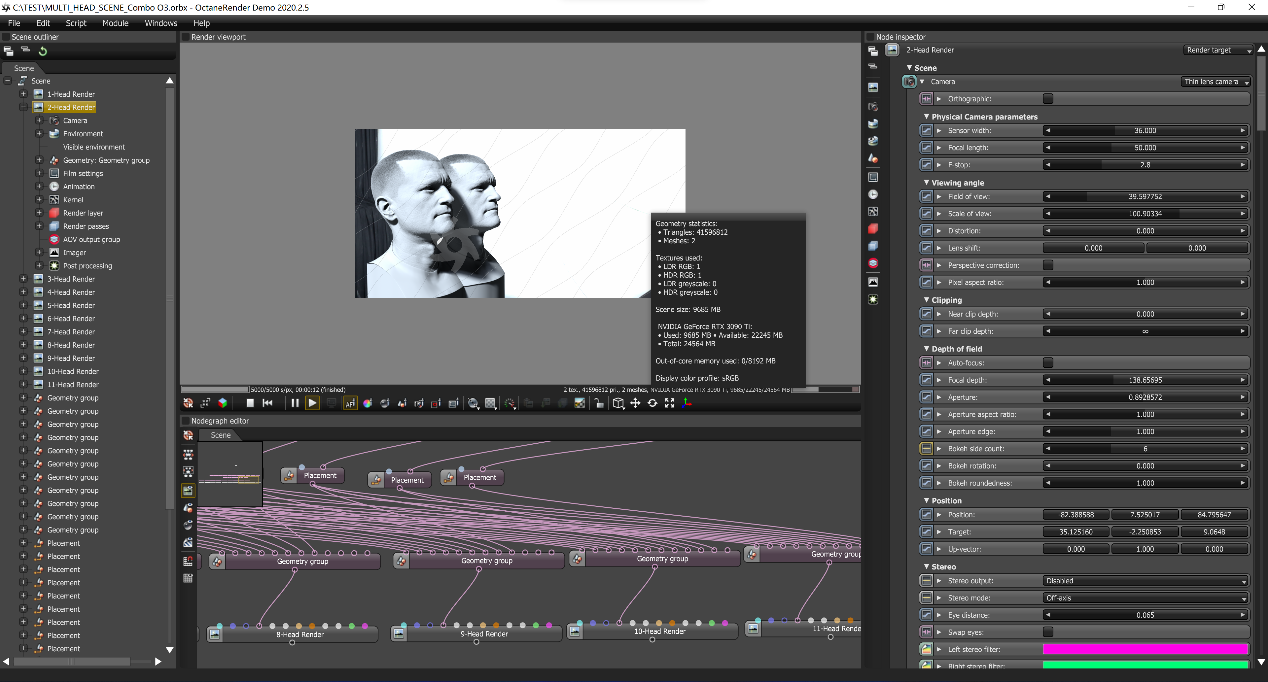1268x682 pixels.
Task: Click the Animation clock icon in inspector sidebar
Action: [873, 193]
